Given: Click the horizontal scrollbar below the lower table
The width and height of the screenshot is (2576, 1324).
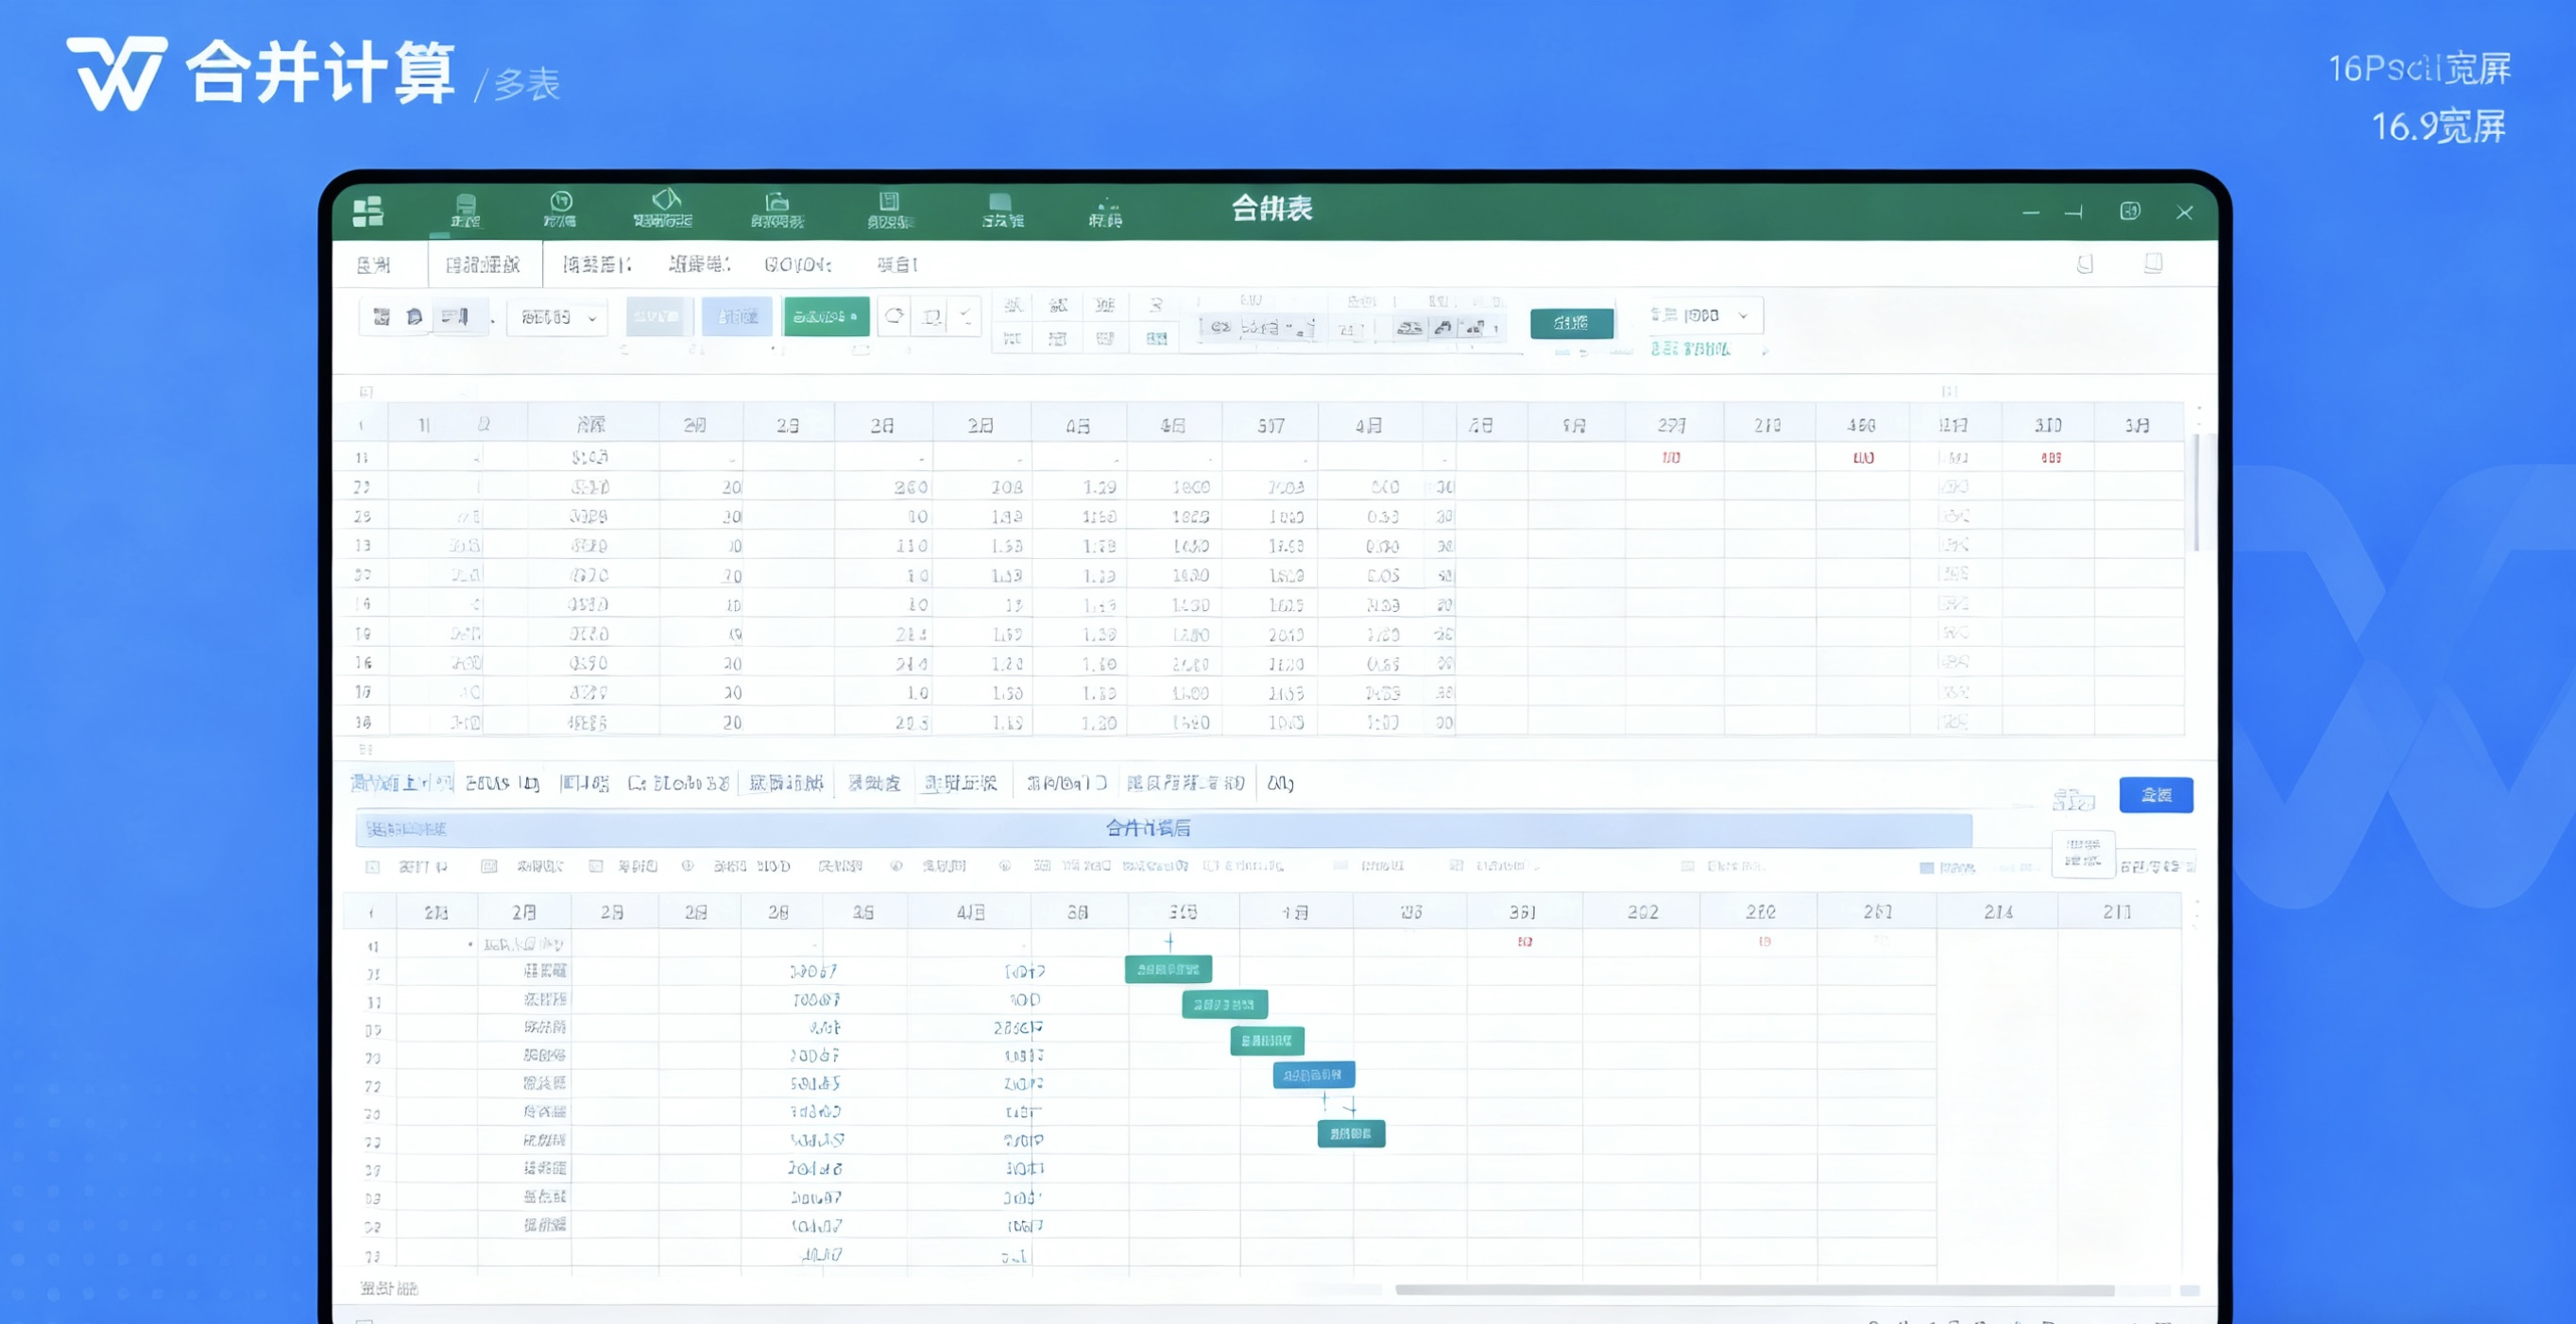Looking at the screenshot, I should click(1753, 1290).
